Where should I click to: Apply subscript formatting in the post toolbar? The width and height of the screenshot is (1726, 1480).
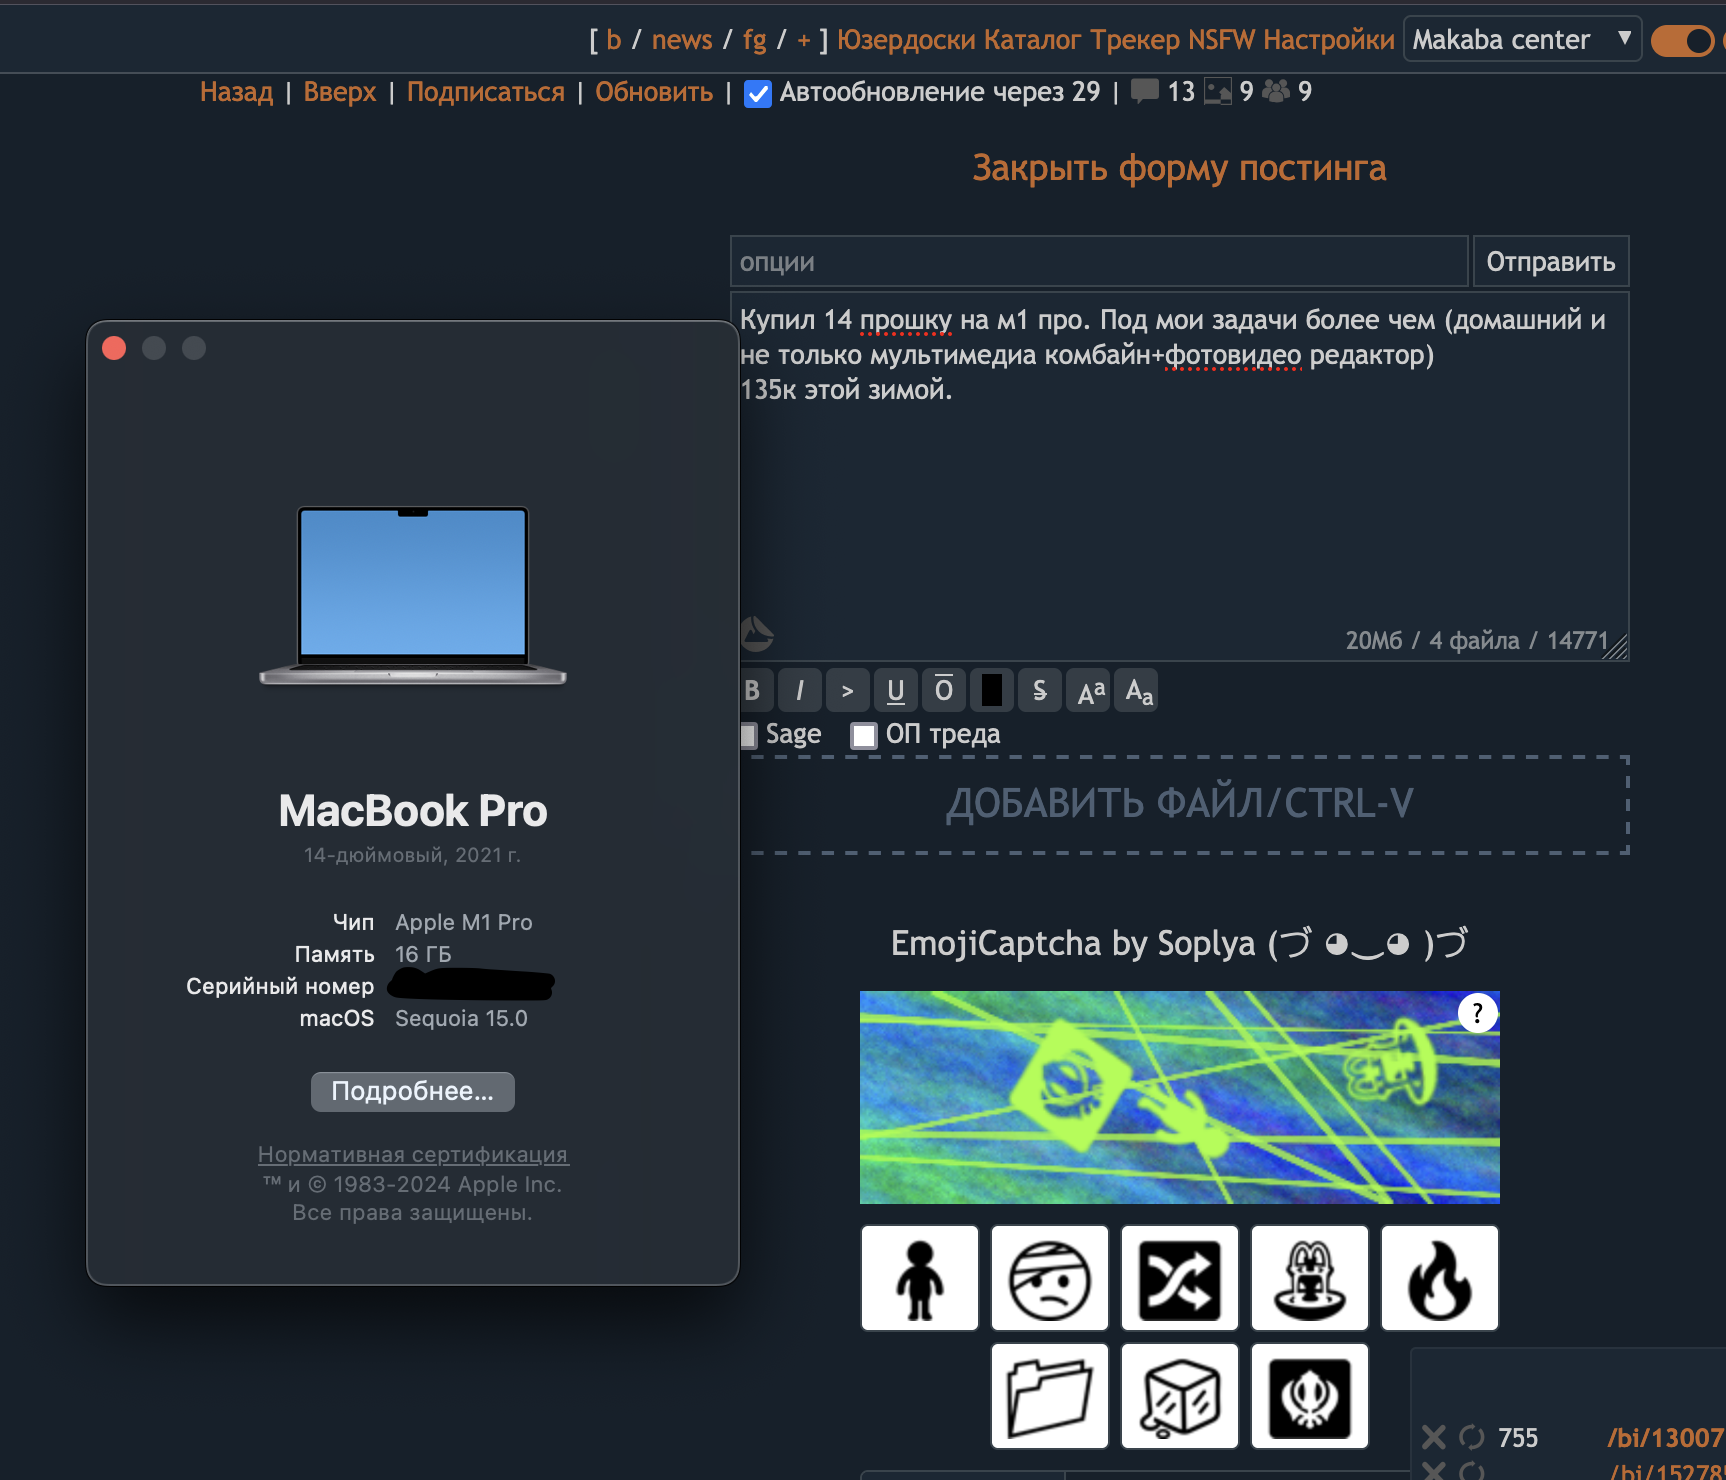[1138, 690]
